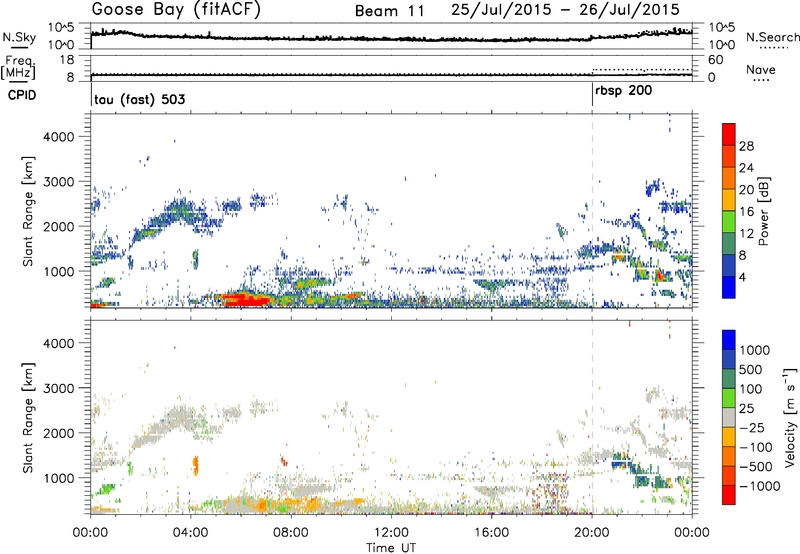Click the light green segment of Power colorbar
The image size is (800, 554).
[x=729, y=222]
